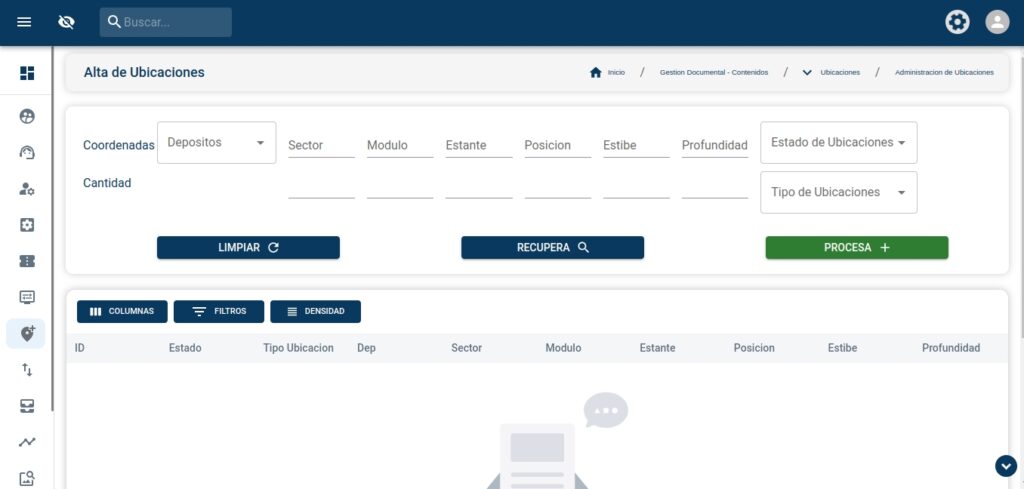
Task: Open the Estado de Ubicaciones dropdown
Action: (x=838, y=143)
